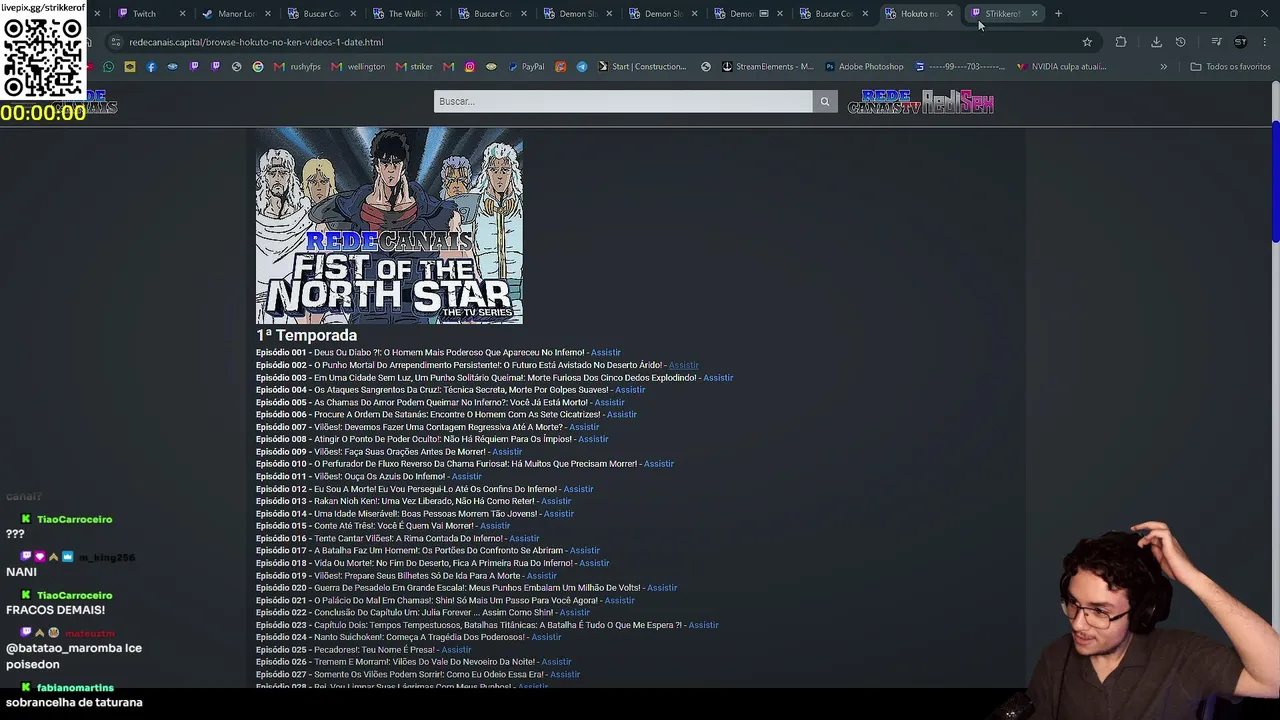Click Assistir for Episódio 013

coord(556,502)
